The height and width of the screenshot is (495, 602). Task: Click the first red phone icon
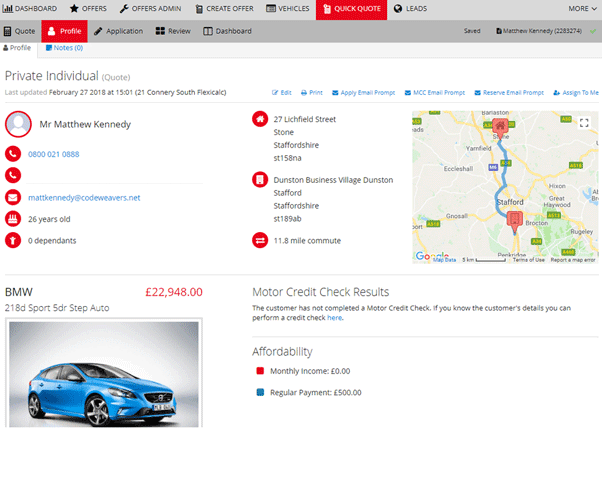[x=13, y=154]
